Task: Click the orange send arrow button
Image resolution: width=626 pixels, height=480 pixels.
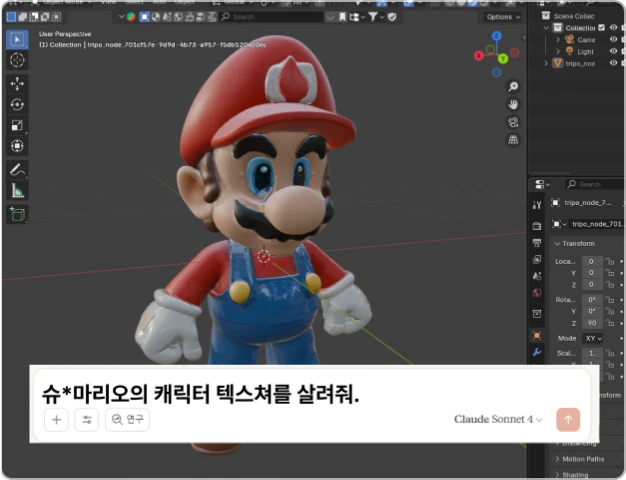Action: [568, 420]
